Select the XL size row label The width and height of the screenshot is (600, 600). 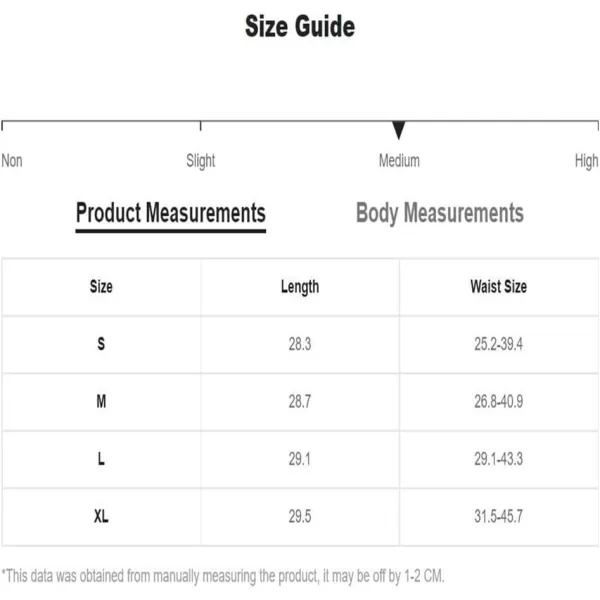(x=101, y=516)
